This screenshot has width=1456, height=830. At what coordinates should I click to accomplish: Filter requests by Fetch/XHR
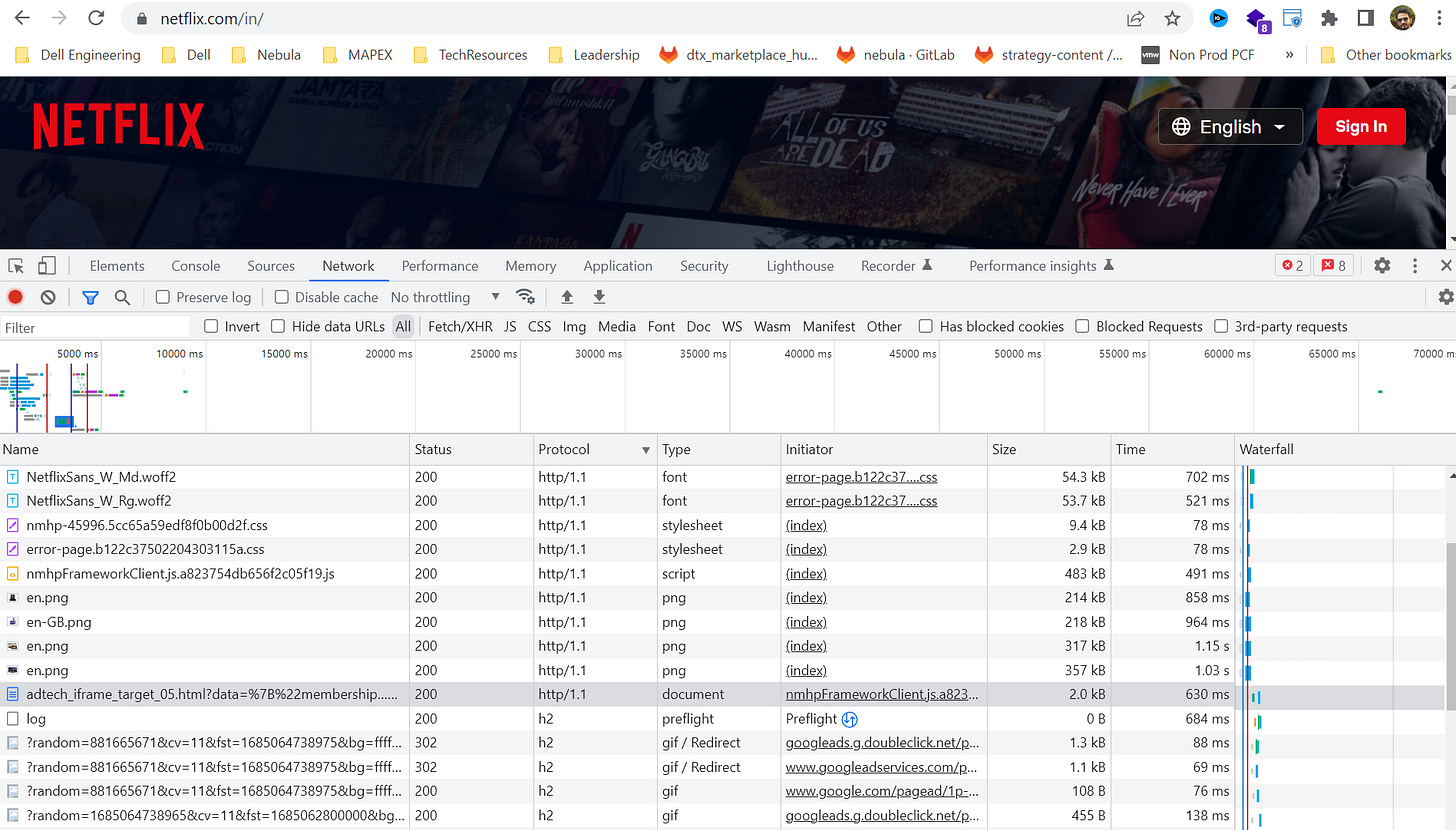(460, 326)
